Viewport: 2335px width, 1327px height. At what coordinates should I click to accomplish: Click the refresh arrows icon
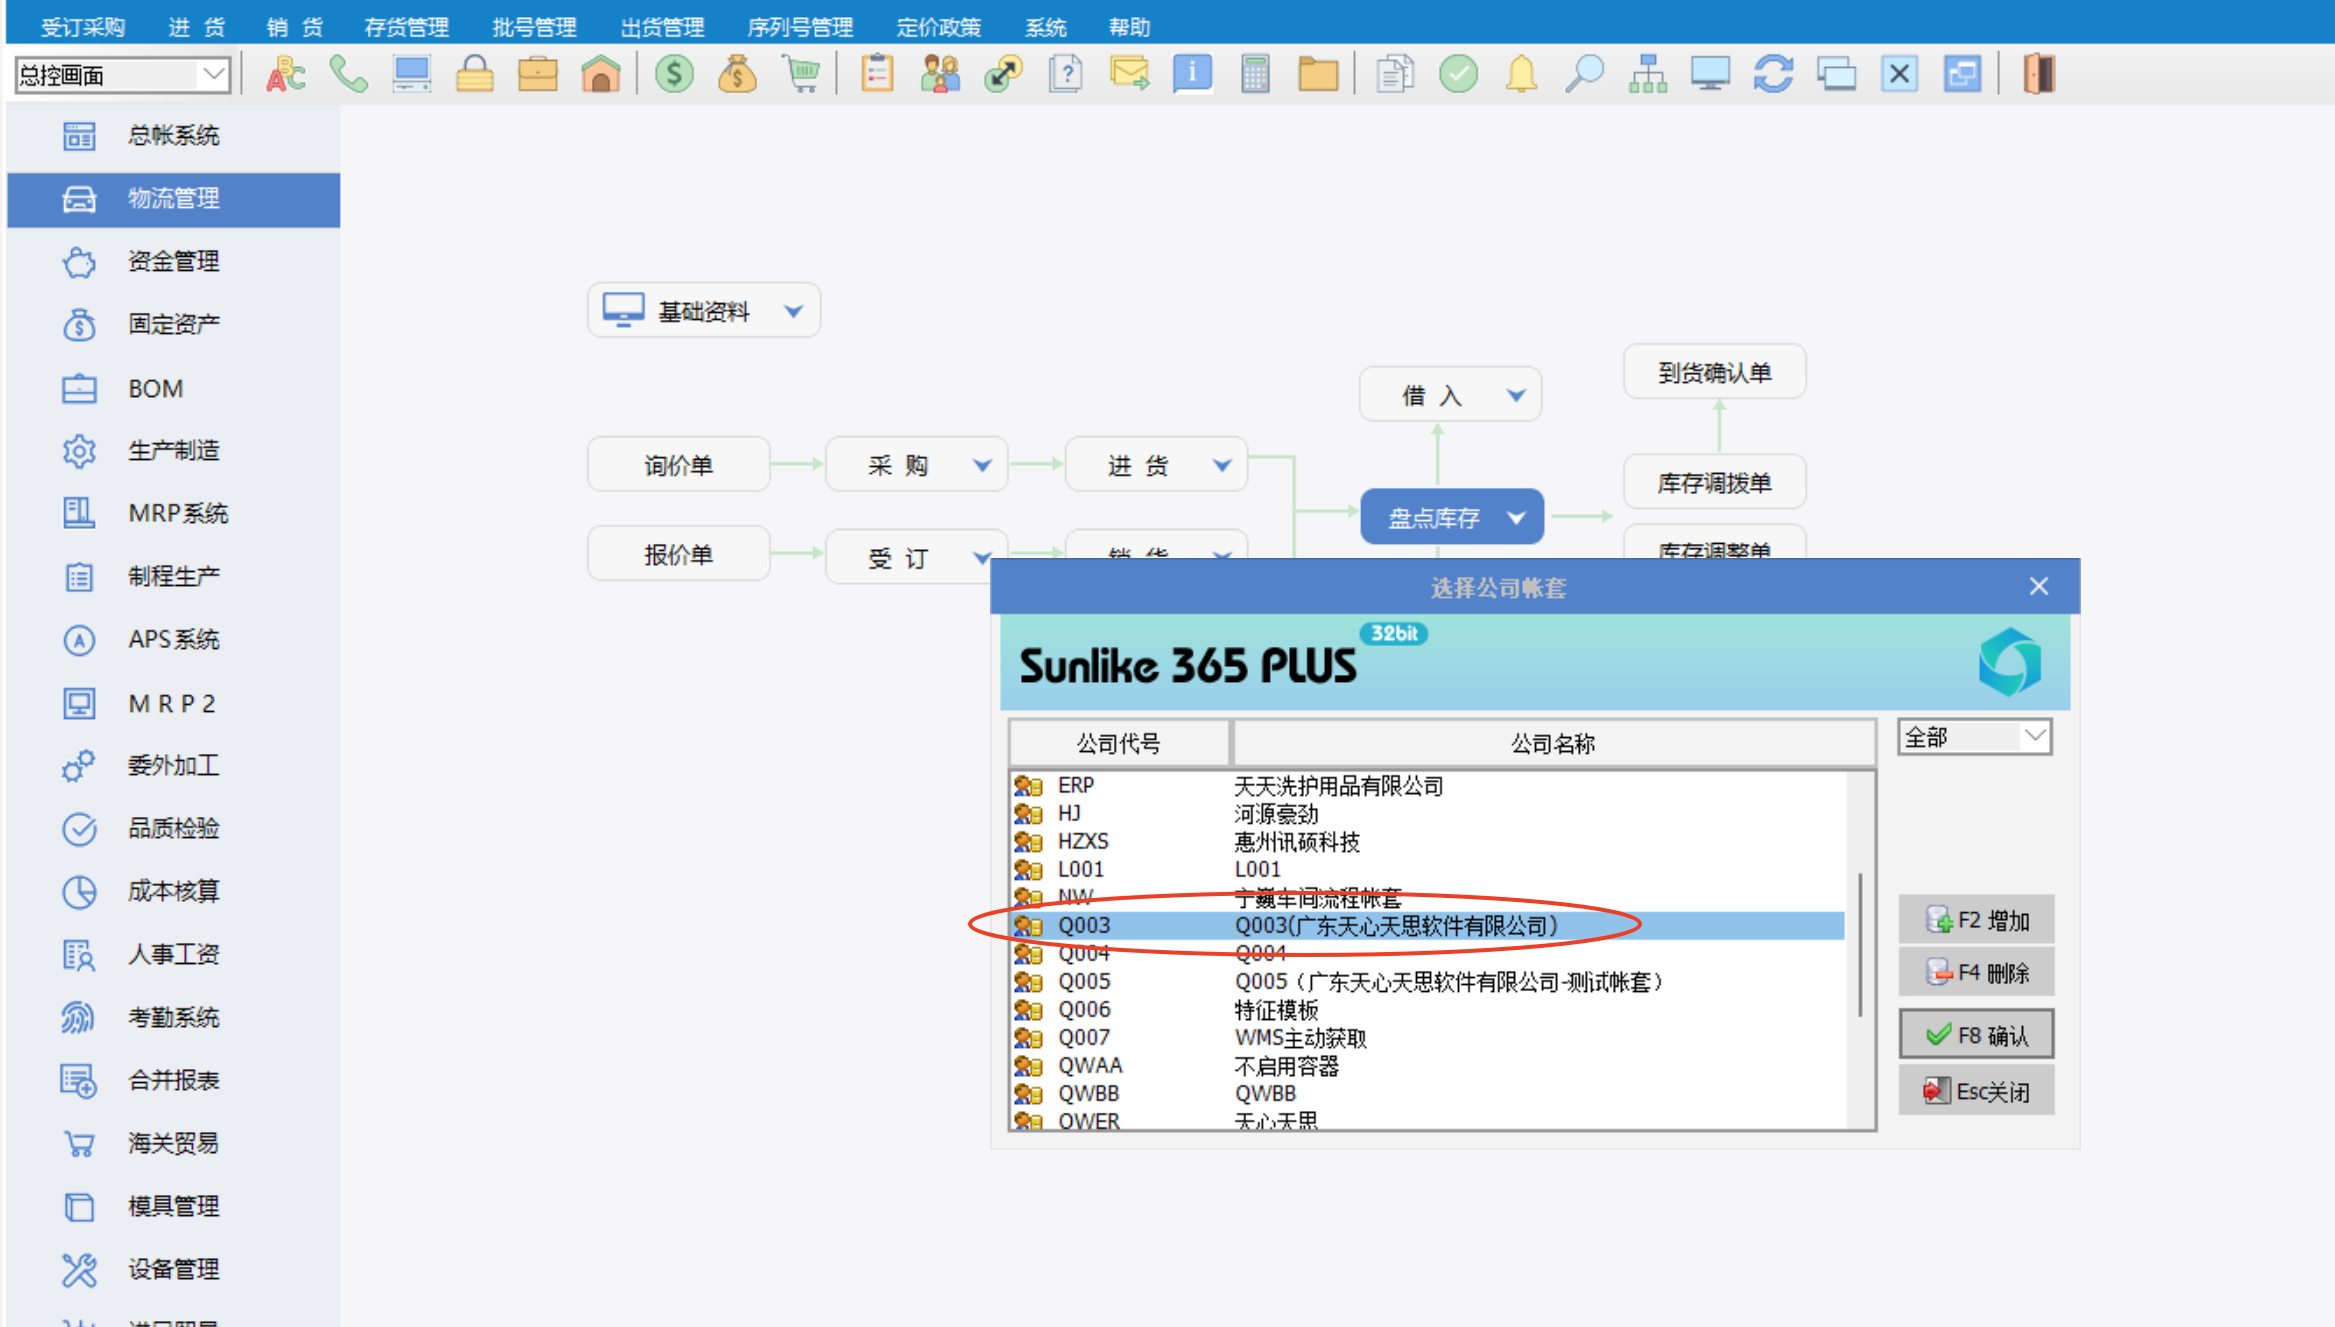pos(1773,74)
